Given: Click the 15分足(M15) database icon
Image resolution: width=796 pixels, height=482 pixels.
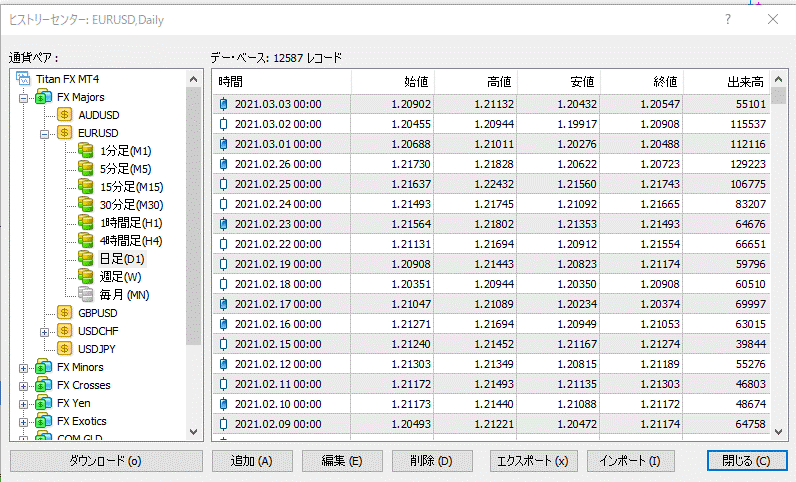Looking at the screenshot, I should (86, 186).
